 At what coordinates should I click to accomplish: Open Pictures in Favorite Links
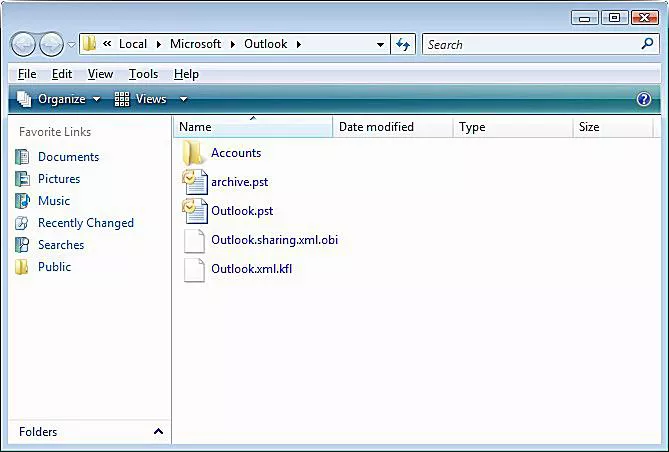pos(59,179)
